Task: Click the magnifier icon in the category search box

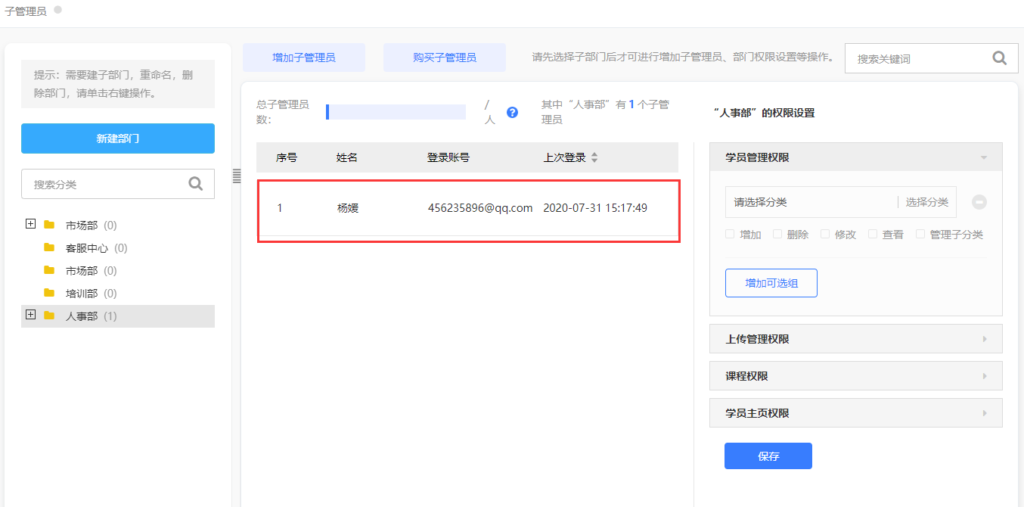Action: pos(196,183)
